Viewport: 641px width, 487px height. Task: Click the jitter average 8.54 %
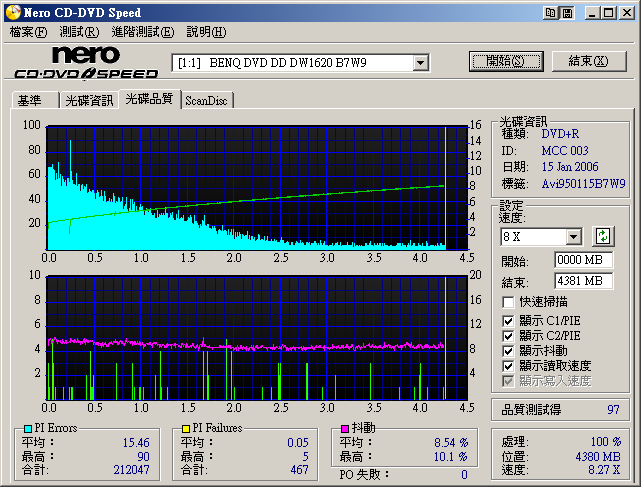(451, 443)
